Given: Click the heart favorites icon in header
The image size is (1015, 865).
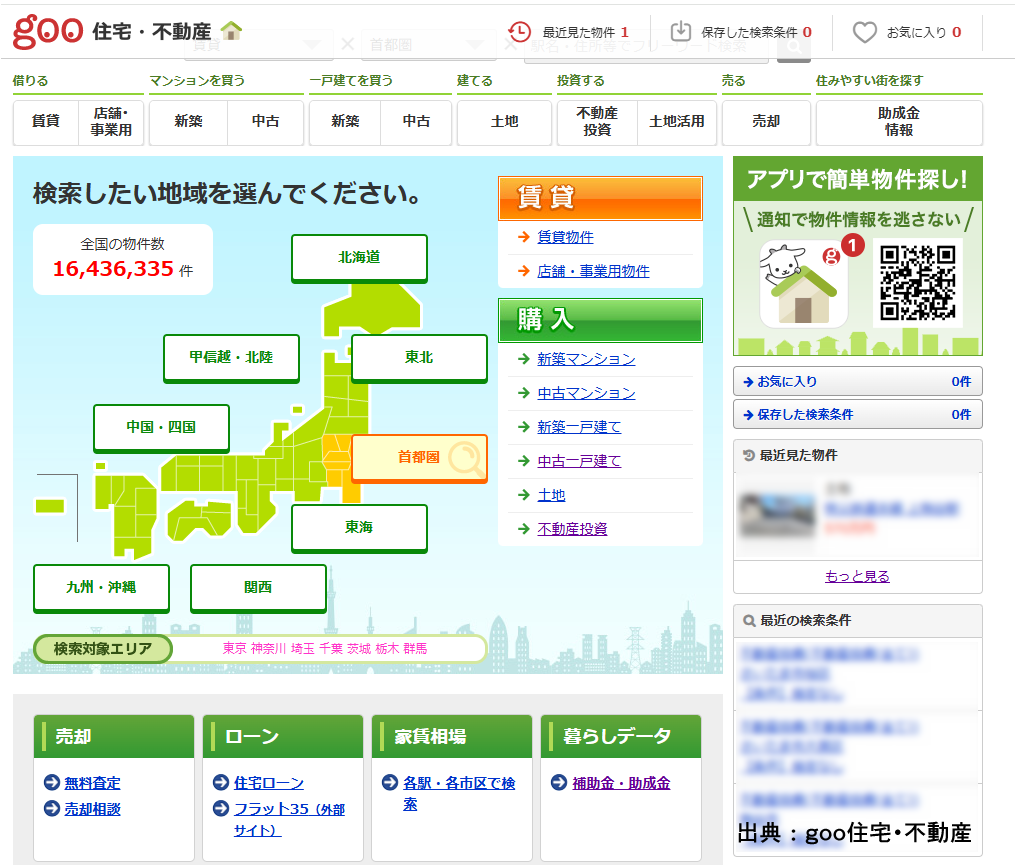Looking at the screenshot, I should (864, 32).
